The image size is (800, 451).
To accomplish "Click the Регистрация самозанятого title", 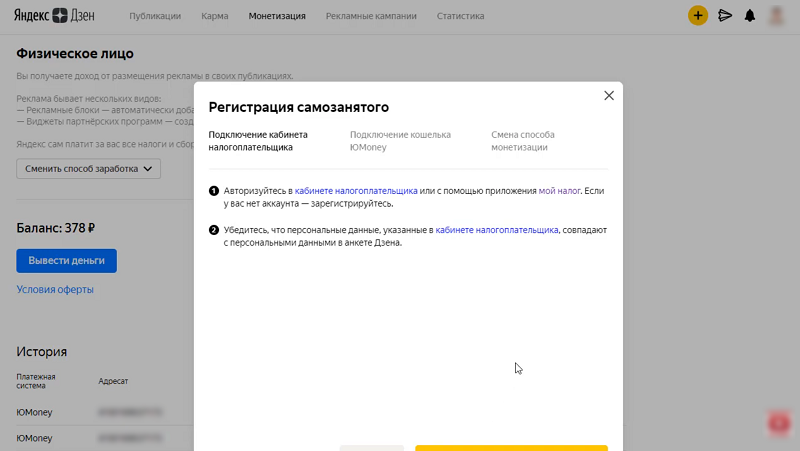I will click(x=298, y=107).
